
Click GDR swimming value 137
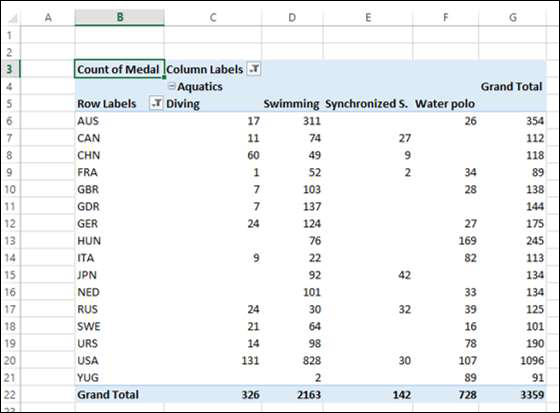pyautogui.click(x=311, y=206)
